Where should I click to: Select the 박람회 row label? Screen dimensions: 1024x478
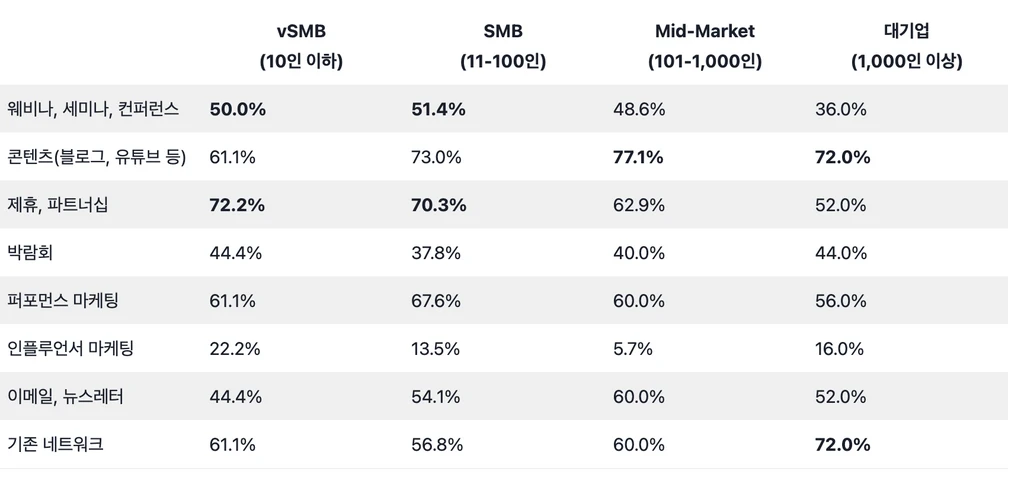[30, 253]
